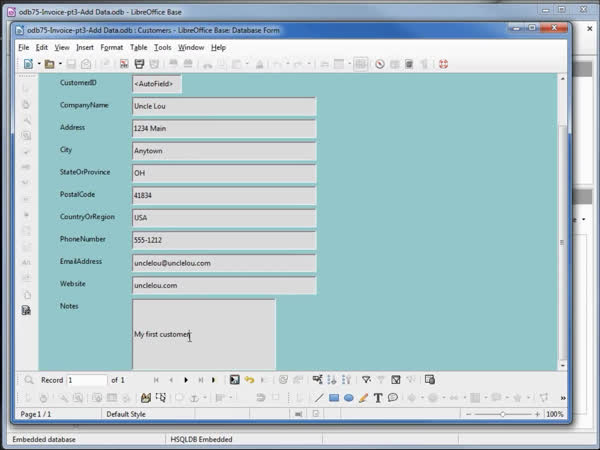Click zoom out minus in status bar
The width and height of the screenshot is (600, 450).
coord(468,414)
